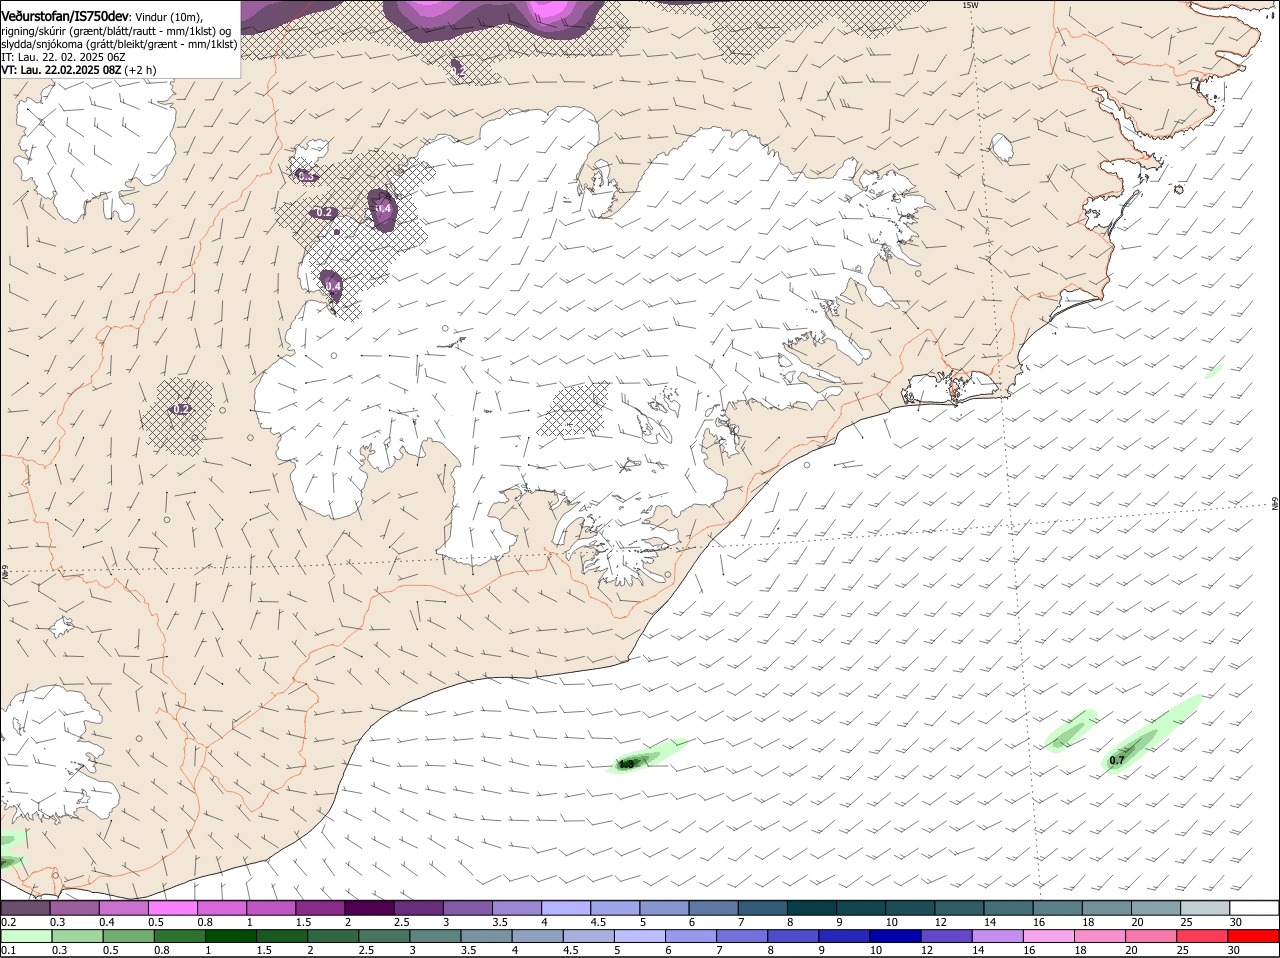
Task: Click the dark green rain cell south of coast
Action: 628,764
